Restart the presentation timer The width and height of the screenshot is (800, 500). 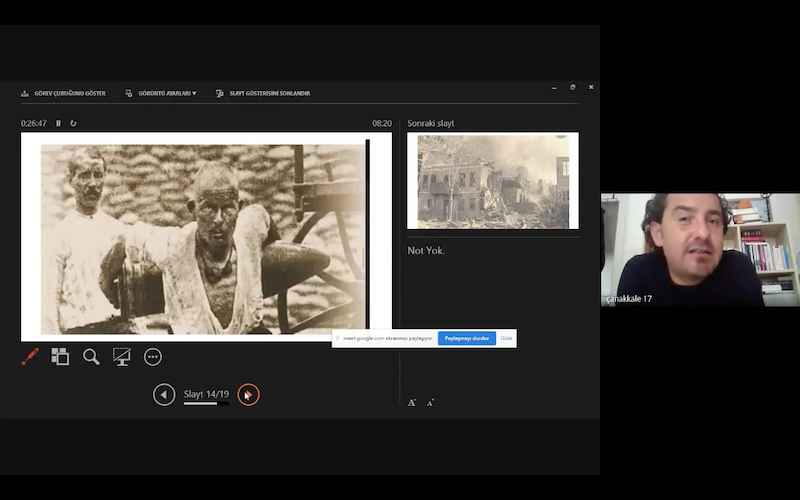coord(73,123)
